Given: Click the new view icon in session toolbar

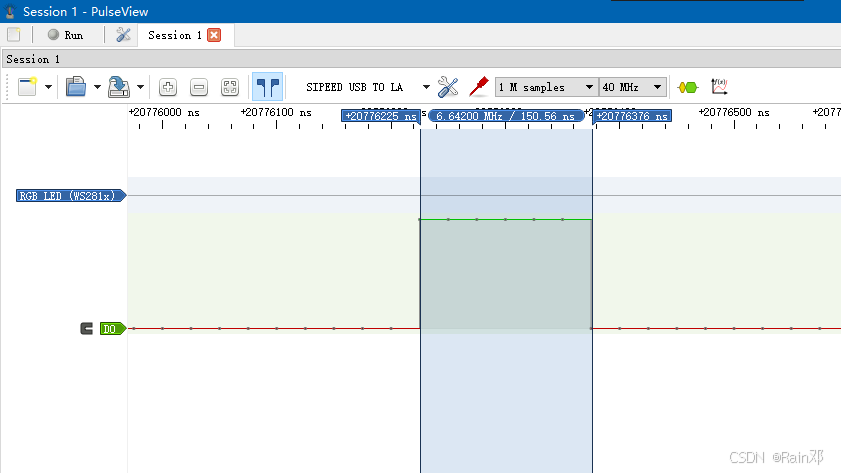Looking at the screenshot, I should (27, 87).
